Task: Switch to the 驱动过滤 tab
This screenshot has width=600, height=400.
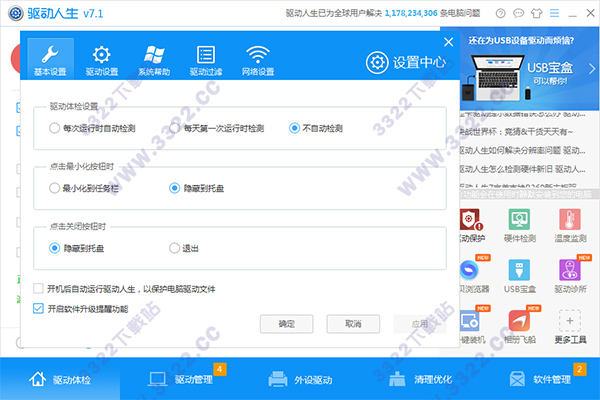Action: point(206,59)
